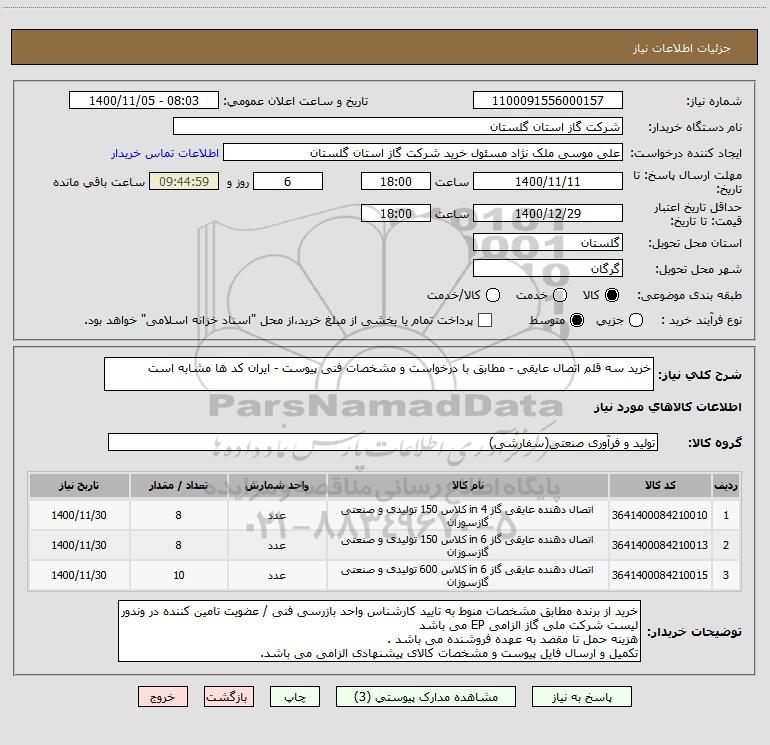This screenshot has height=745, width=770.
Task: Click the response deadline date 1400/11/11
Action: click(x=548, y=181)
